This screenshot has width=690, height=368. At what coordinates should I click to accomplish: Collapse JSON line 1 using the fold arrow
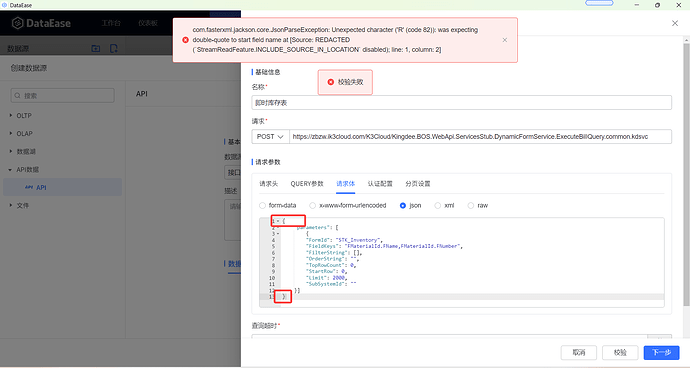coord(278,221)
